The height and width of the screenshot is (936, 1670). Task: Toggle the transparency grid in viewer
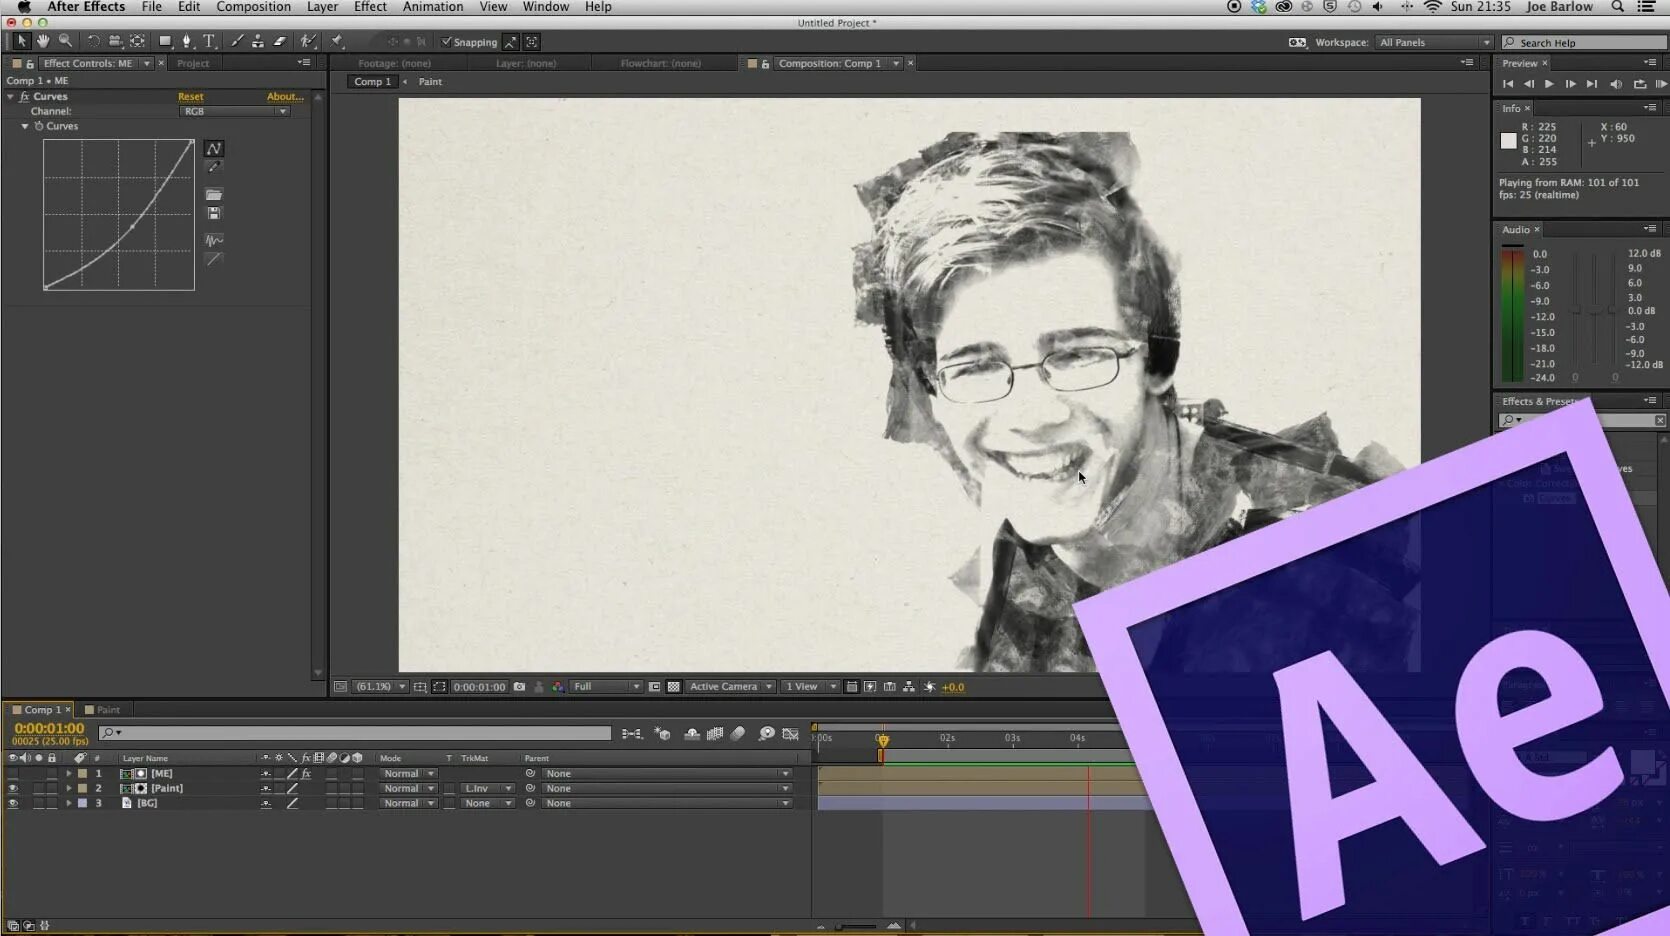[x=673, y=687]
